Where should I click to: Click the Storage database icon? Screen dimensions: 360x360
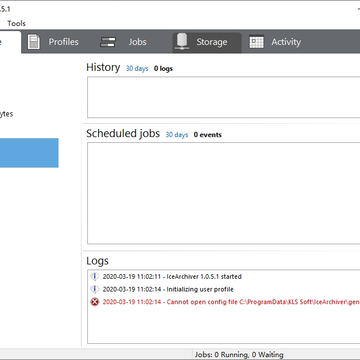(182, 42)
